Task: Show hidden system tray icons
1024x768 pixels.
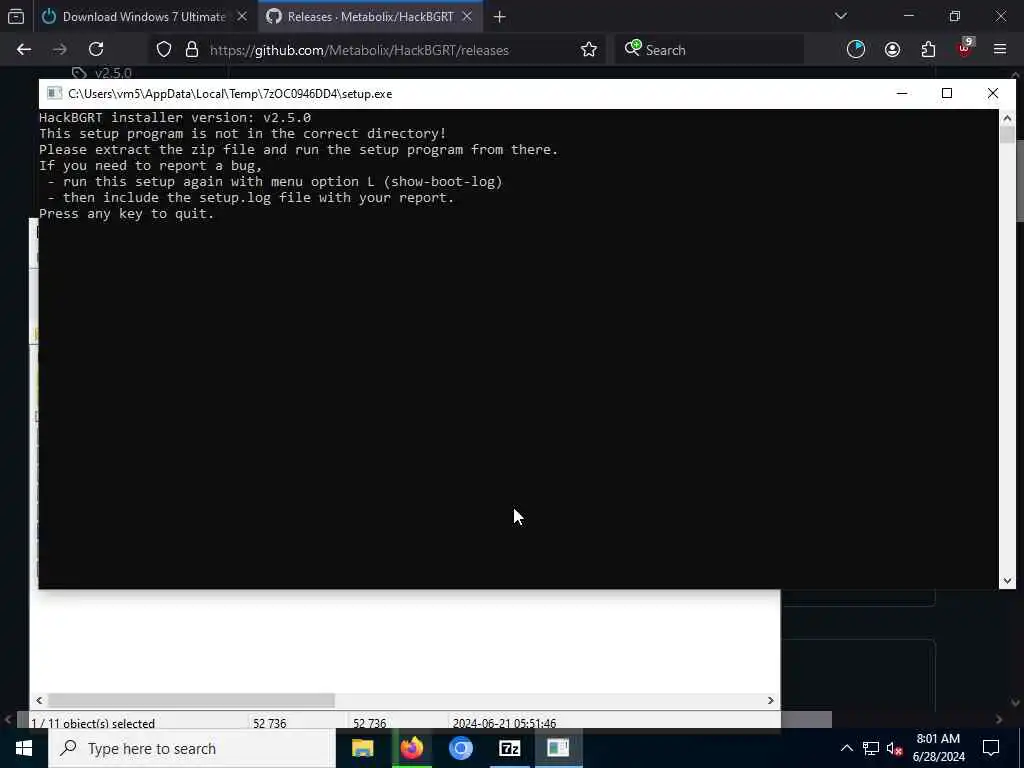Action: click(x=846, y=748)
